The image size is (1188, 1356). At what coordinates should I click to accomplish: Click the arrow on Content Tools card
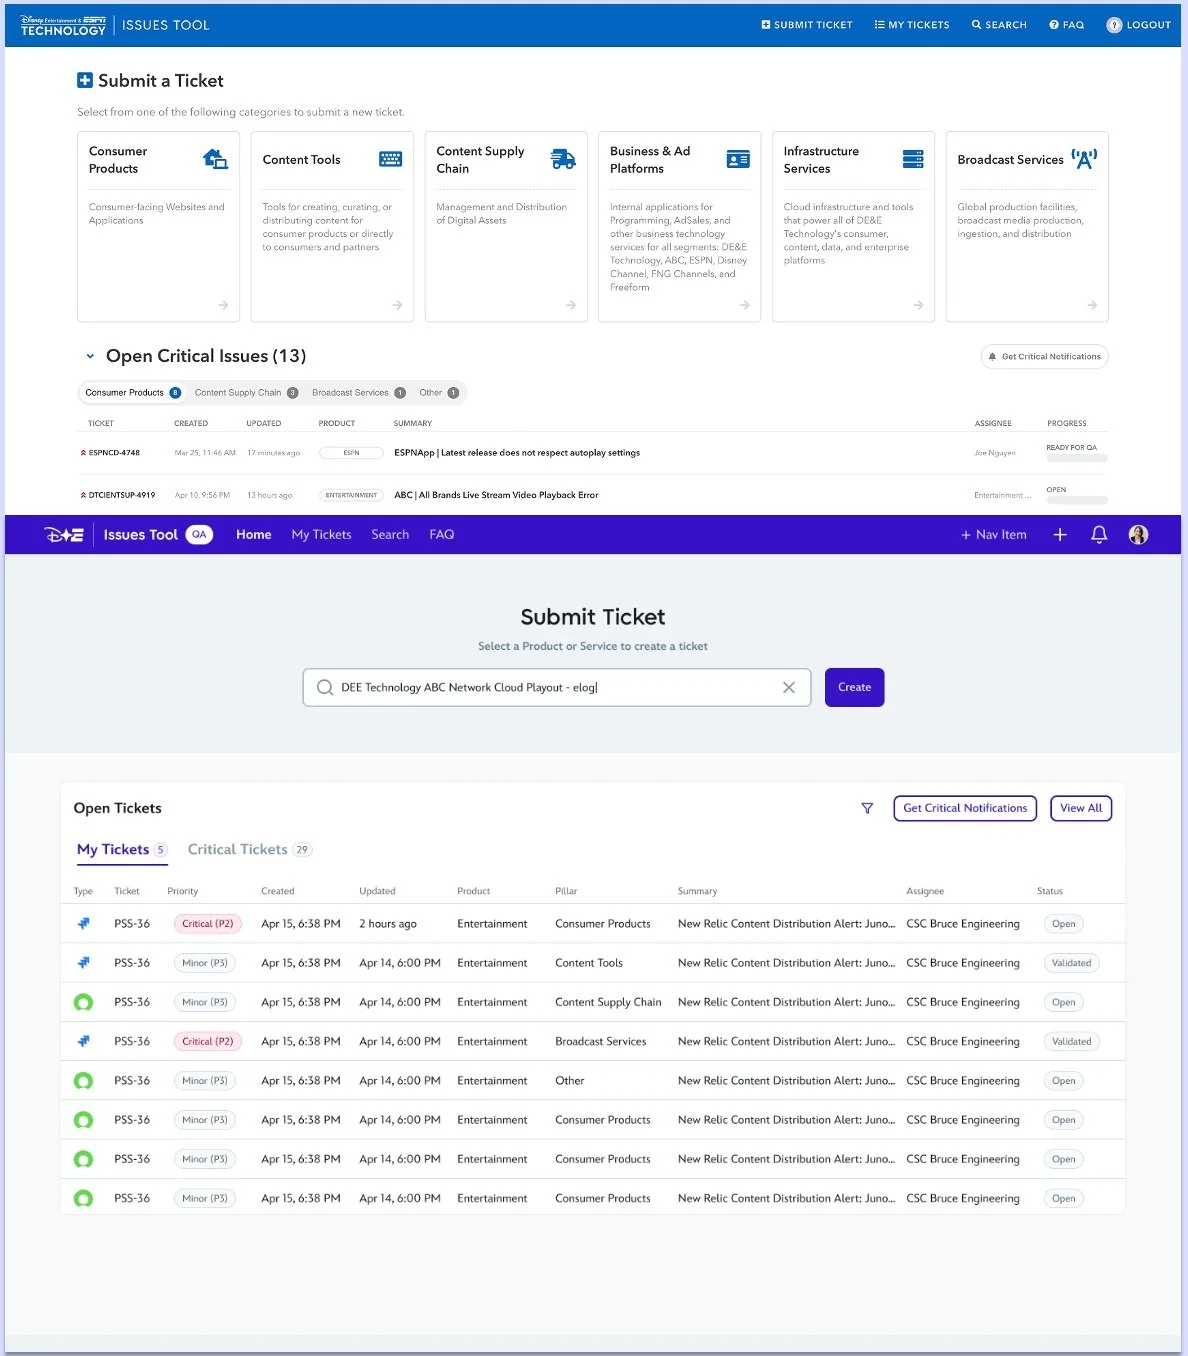397,305
